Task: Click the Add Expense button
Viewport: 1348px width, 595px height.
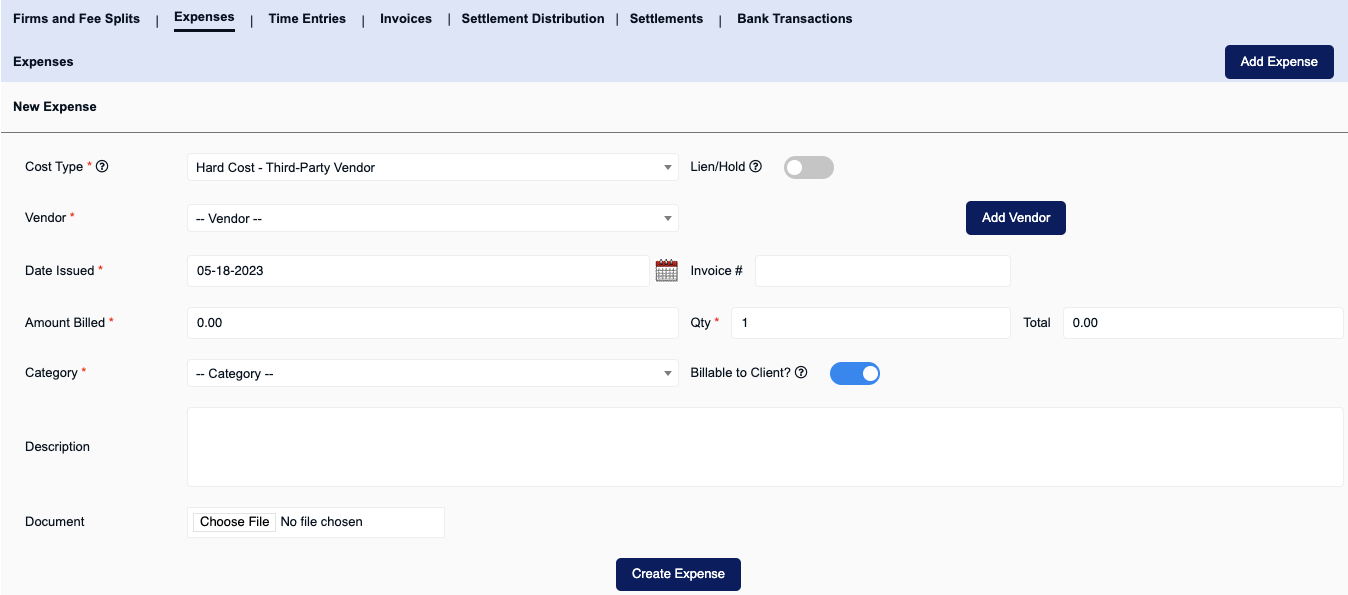Action: click(x=1279, y=62)
